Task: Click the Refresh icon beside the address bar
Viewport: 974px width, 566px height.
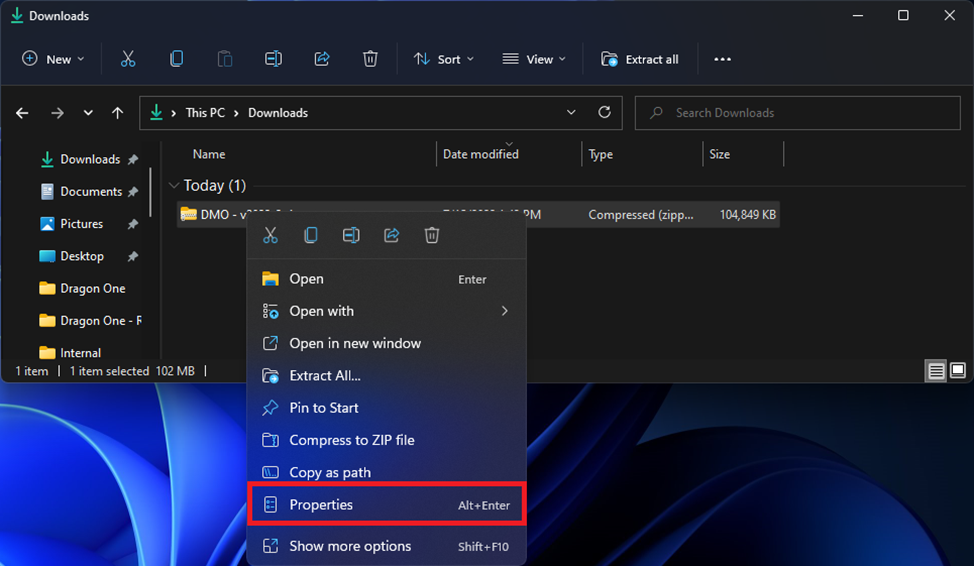Action: point(604,113)
